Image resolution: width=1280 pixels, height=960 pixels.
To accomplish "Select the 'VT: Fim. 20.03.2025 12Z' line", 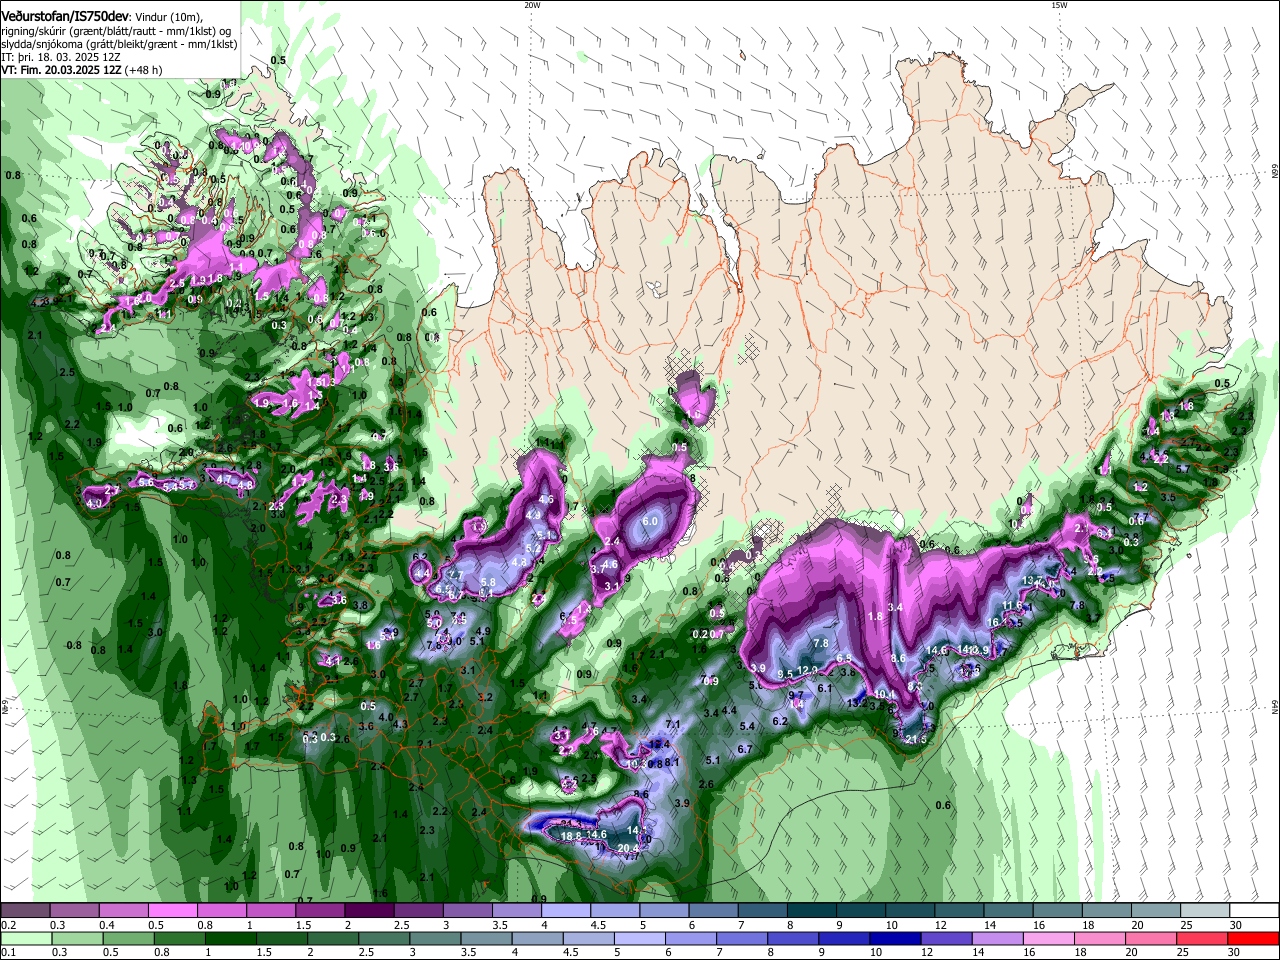I will pyautogui.click(x=61, y=71).
